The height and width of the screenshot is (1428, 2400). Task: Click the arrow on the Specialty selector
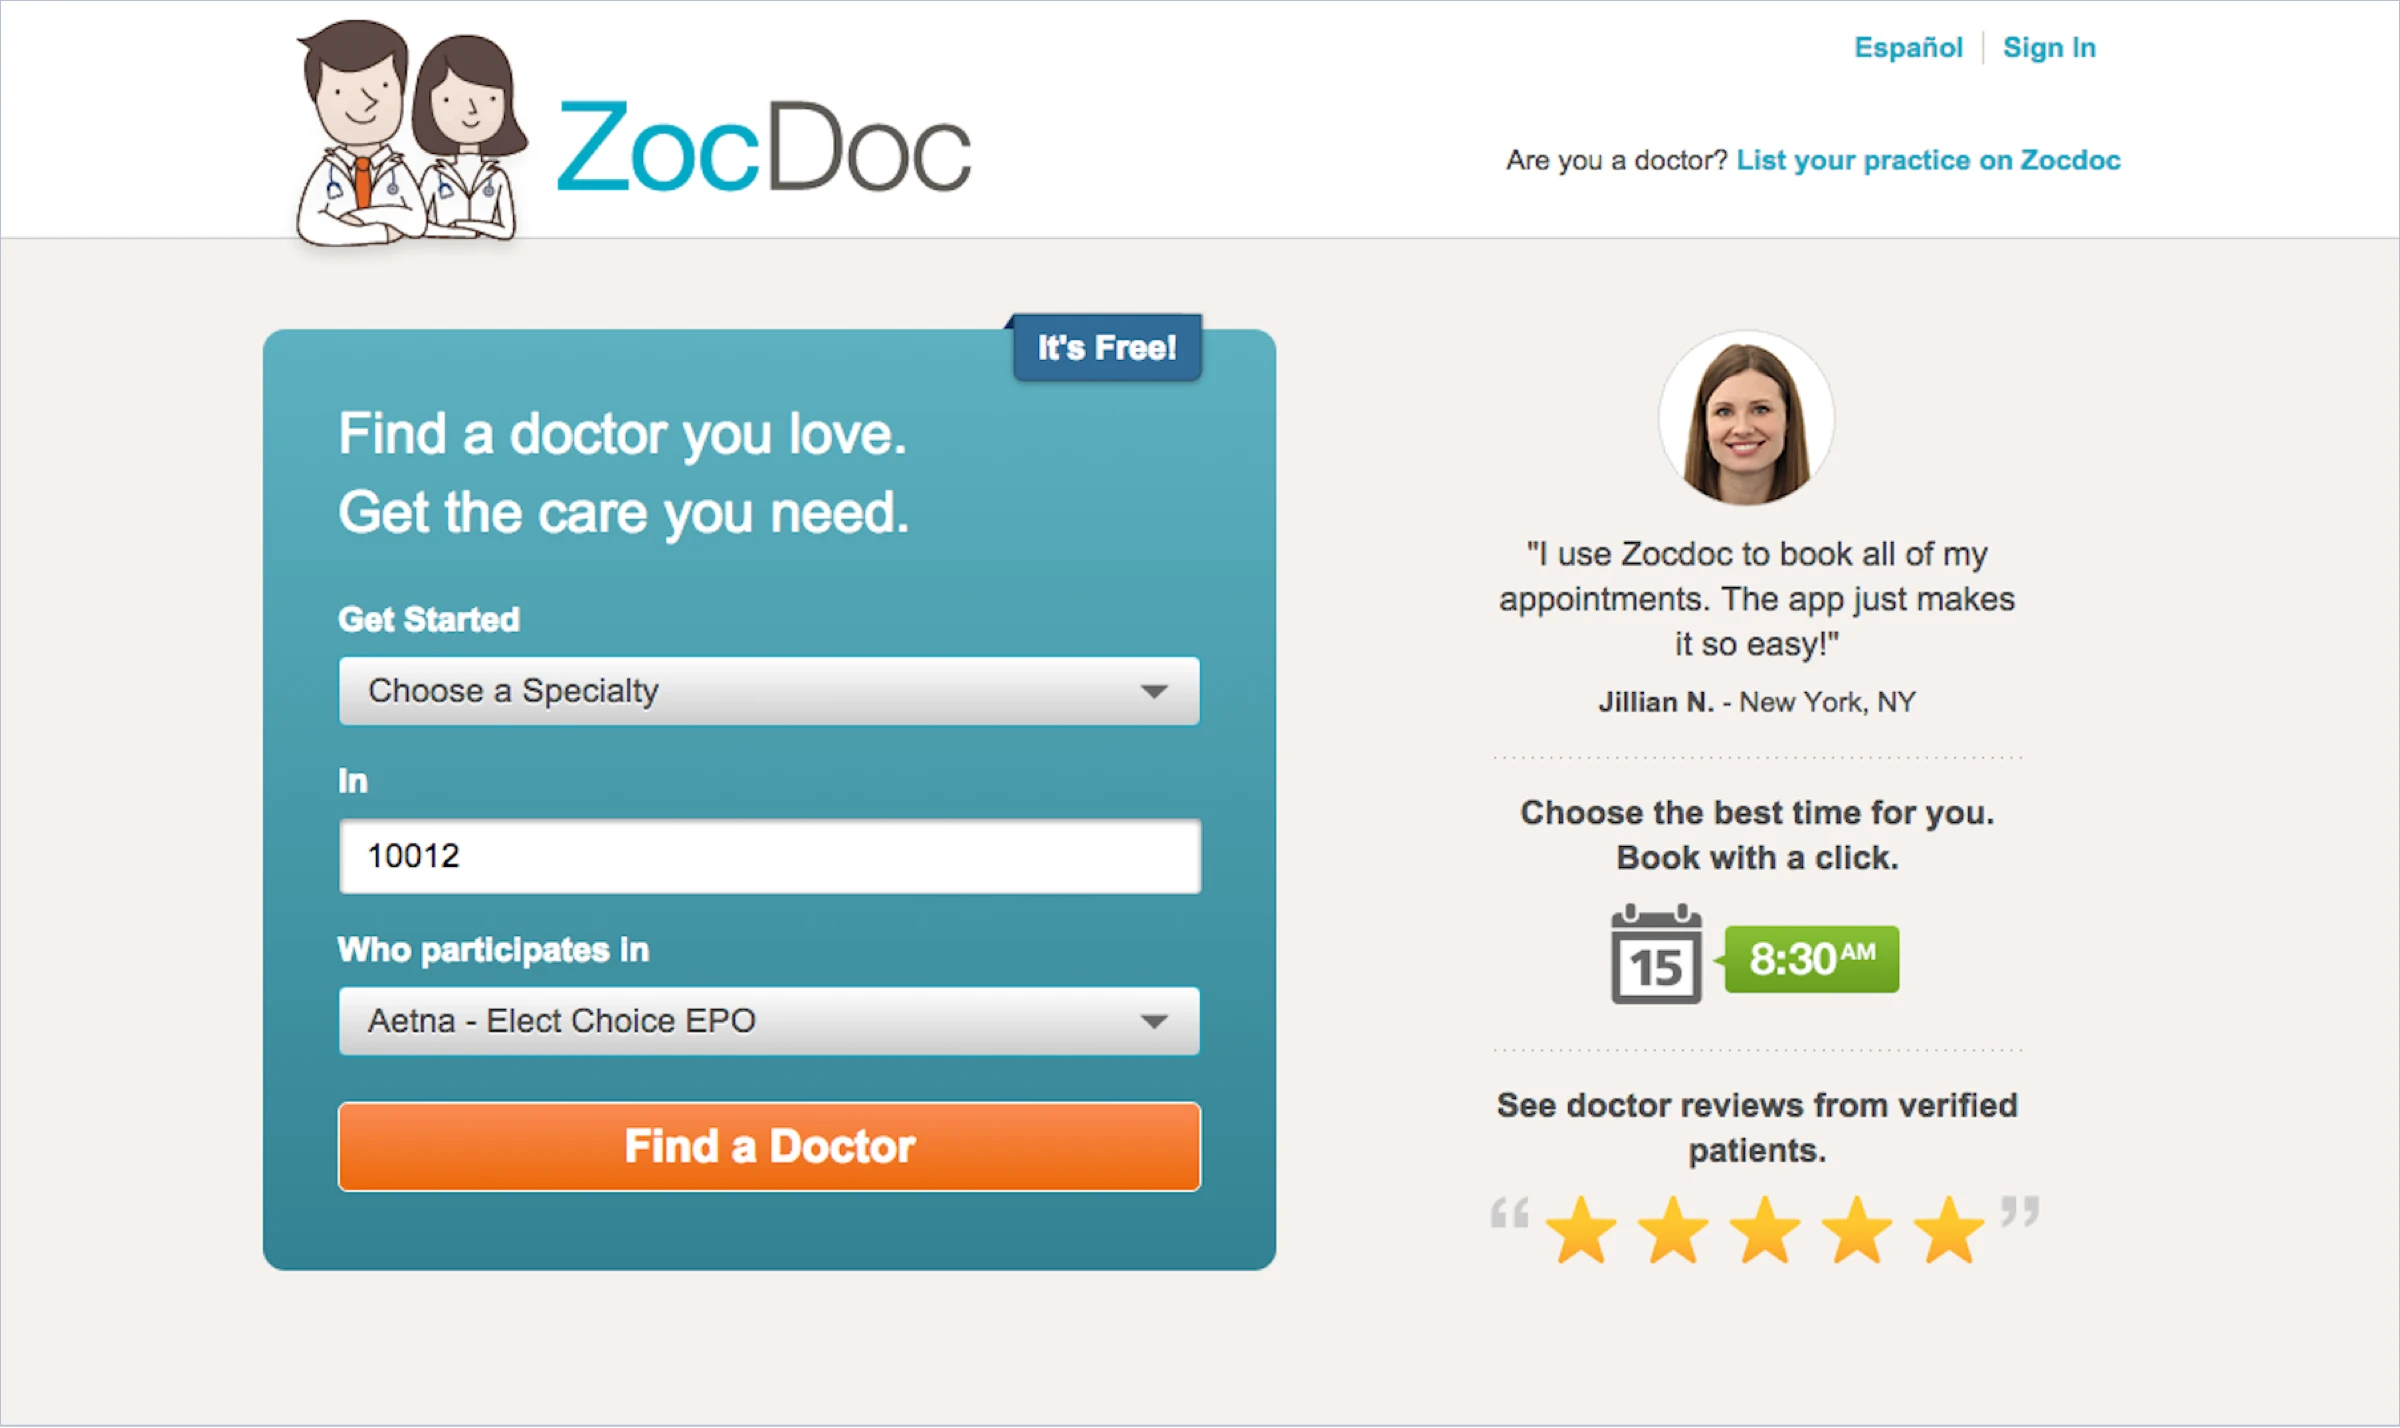click(x=1154, y=692)
